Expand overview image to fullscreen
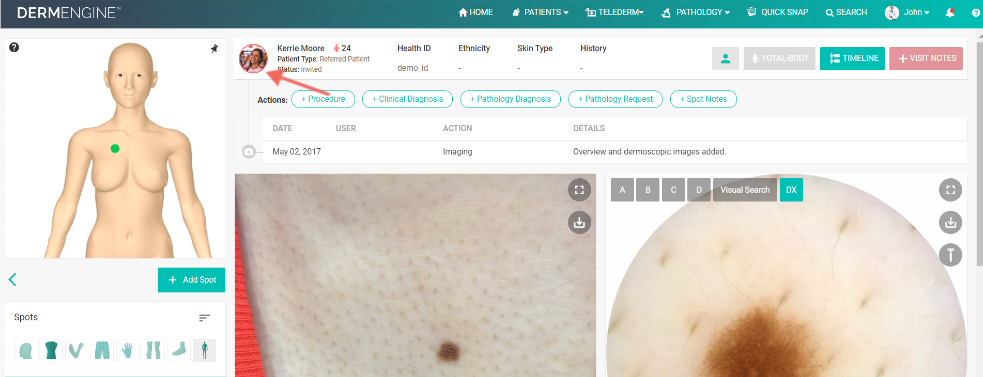Screen dimensions: 983x377 tap(579, 190)
